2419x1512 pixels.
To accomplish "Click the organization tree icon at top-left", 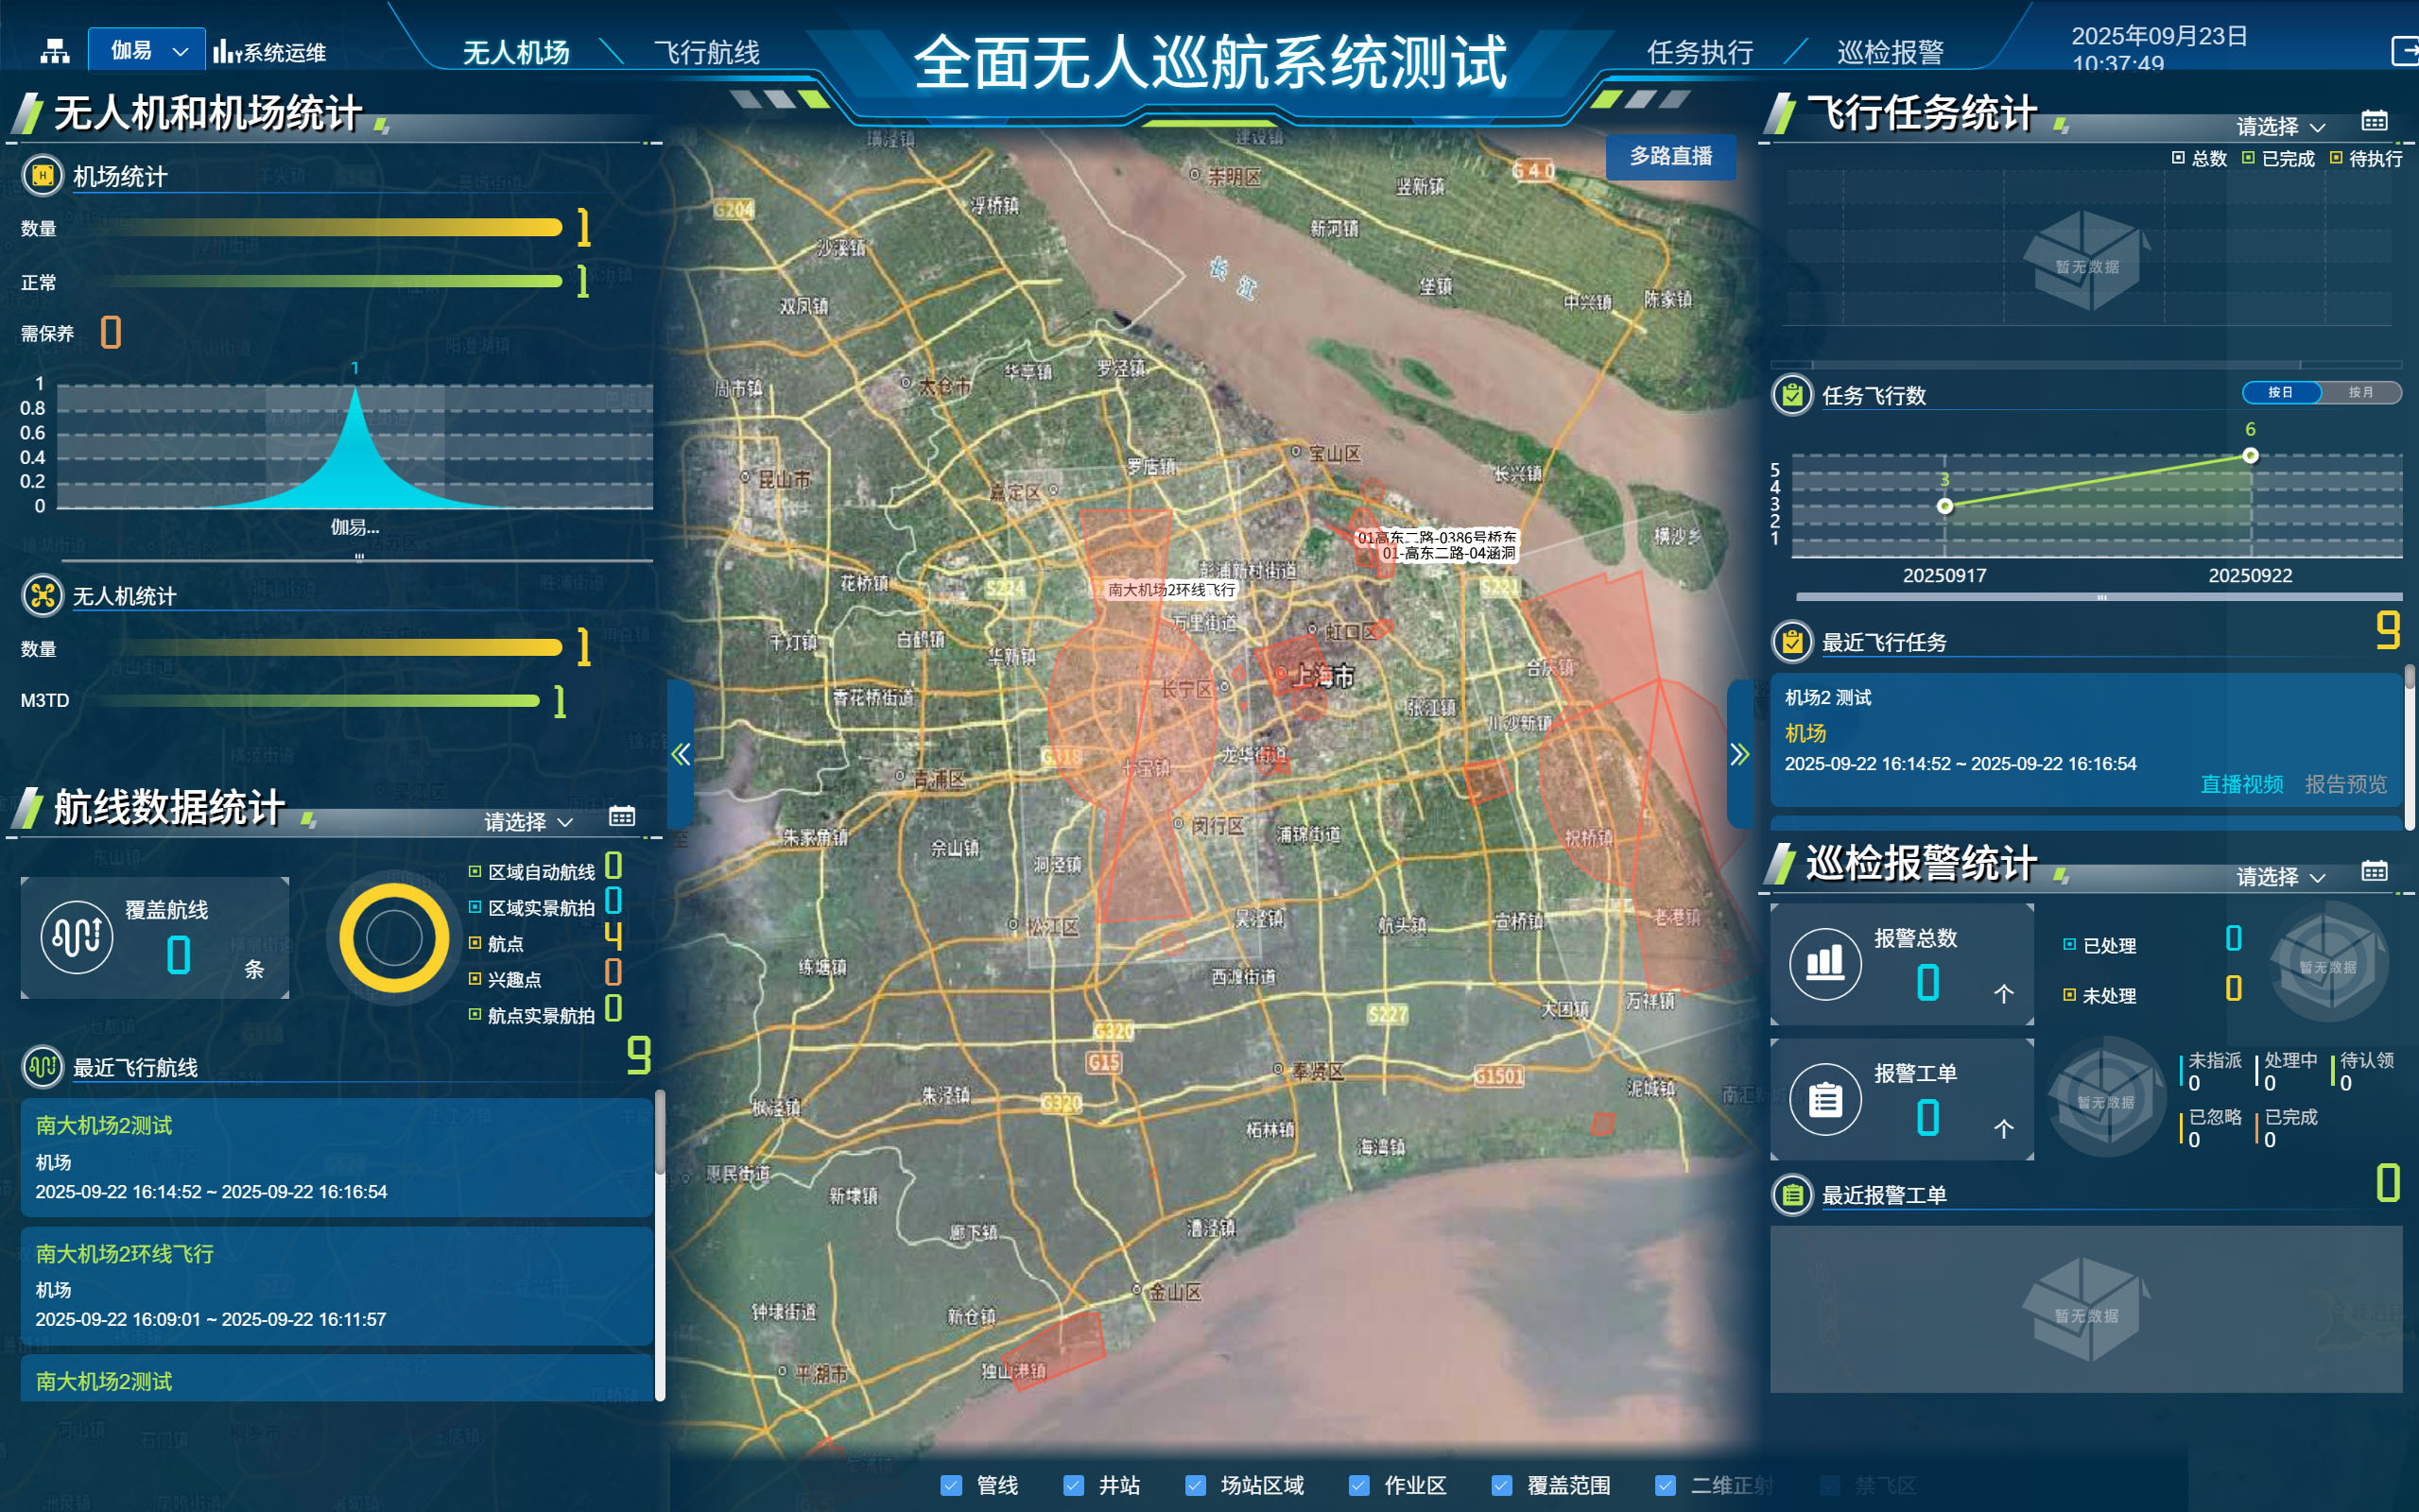I will click(x=54, y=51).
